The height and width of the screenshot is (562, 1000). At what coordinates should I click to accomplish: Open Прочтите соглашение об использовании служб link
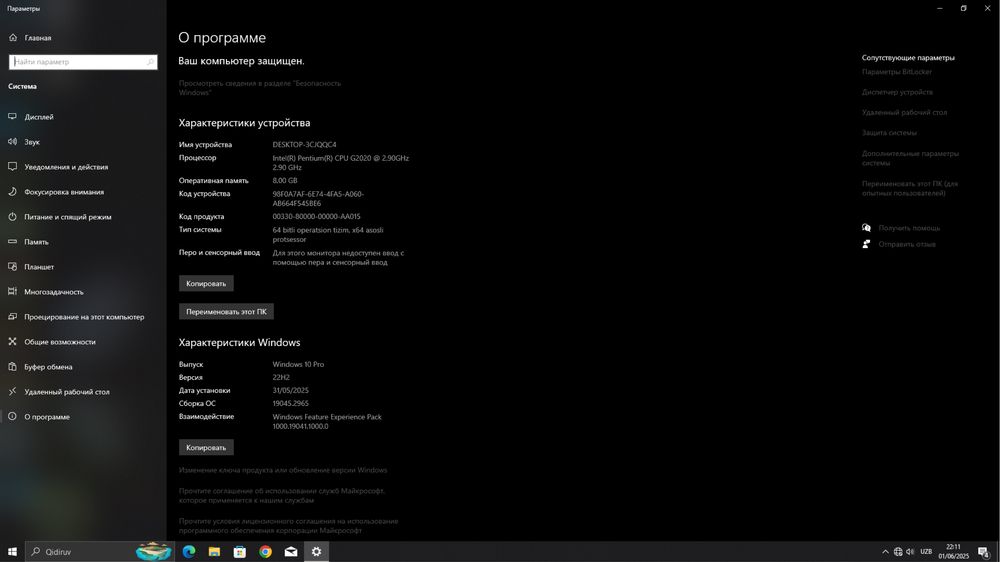click(281, 496)
